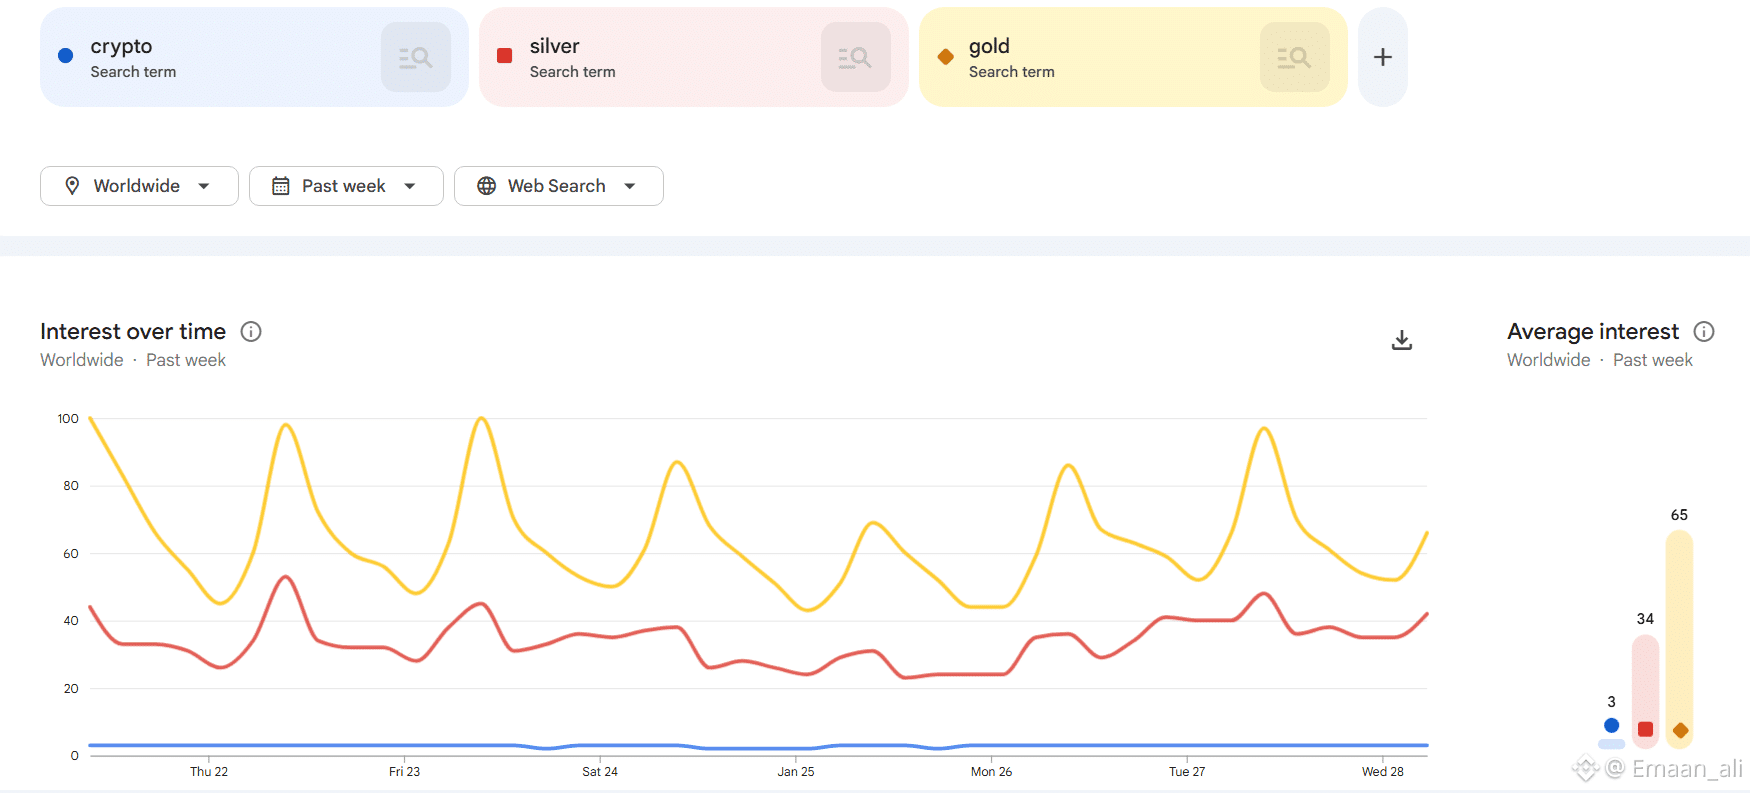
Task: Add a comparison term with plus button
Action: point(1382,57)
